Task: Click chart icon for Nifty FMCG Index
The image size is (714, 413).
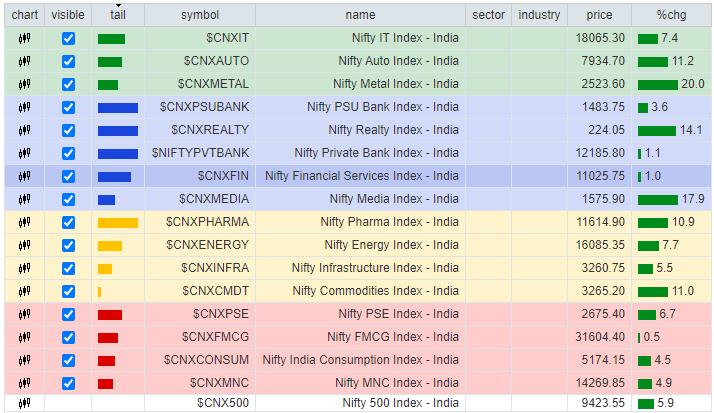Action: click(24, 337)
